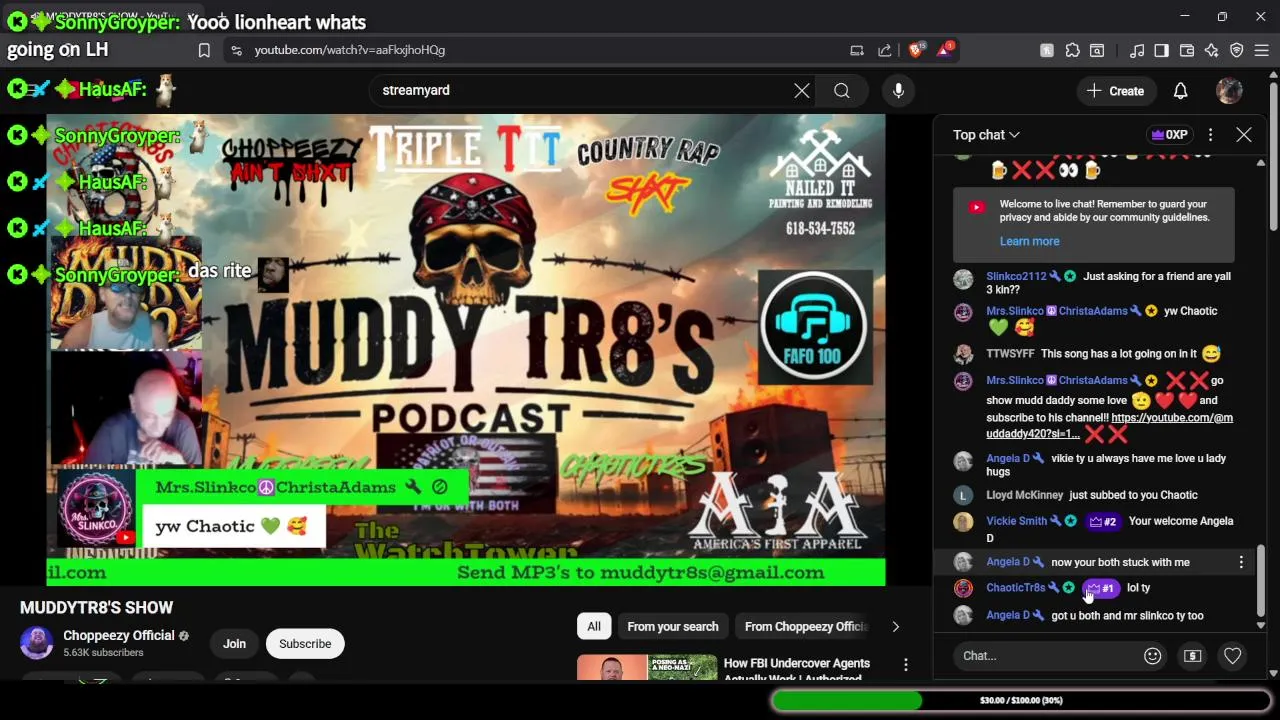Image resolution: width=1280 pixels, height=720 pixels.
Task: Open YouTube notifications bell
Action: pyautogui.click(x=1180, y=91)
